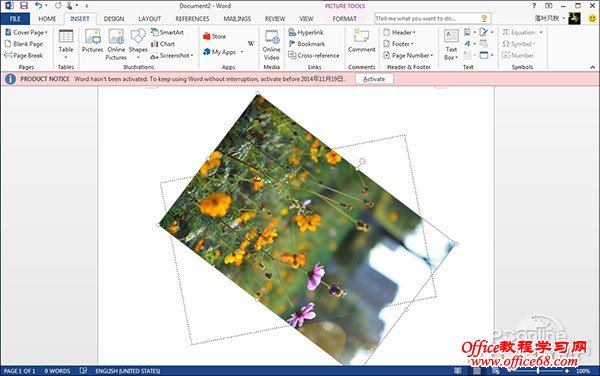This screenshot has height=376, width=600.
Task: Redo using the quick access toolbar
Action: (x=58, y=6)
